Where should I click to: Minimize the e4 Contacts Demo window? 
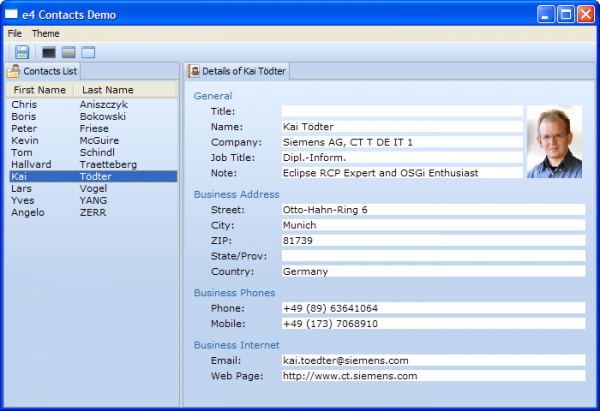(546, 15)
